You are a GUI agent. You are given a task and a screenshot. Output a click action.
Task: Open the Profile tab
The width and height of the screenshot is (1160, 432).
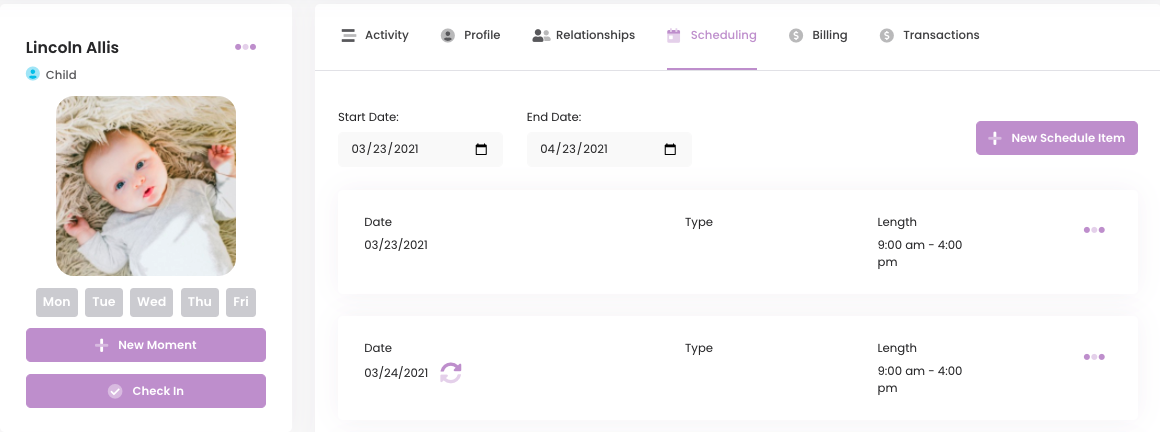(x=471, y=36)
